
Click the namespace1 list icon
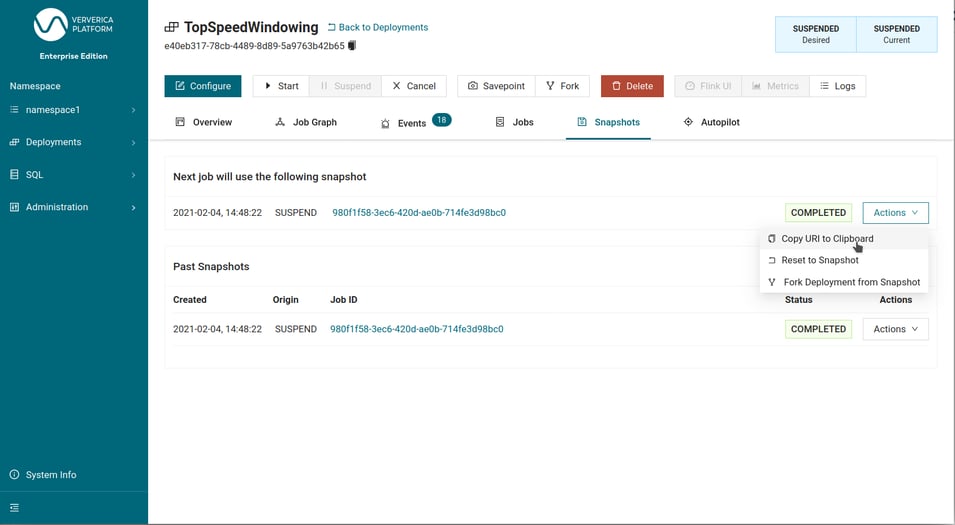14,110
